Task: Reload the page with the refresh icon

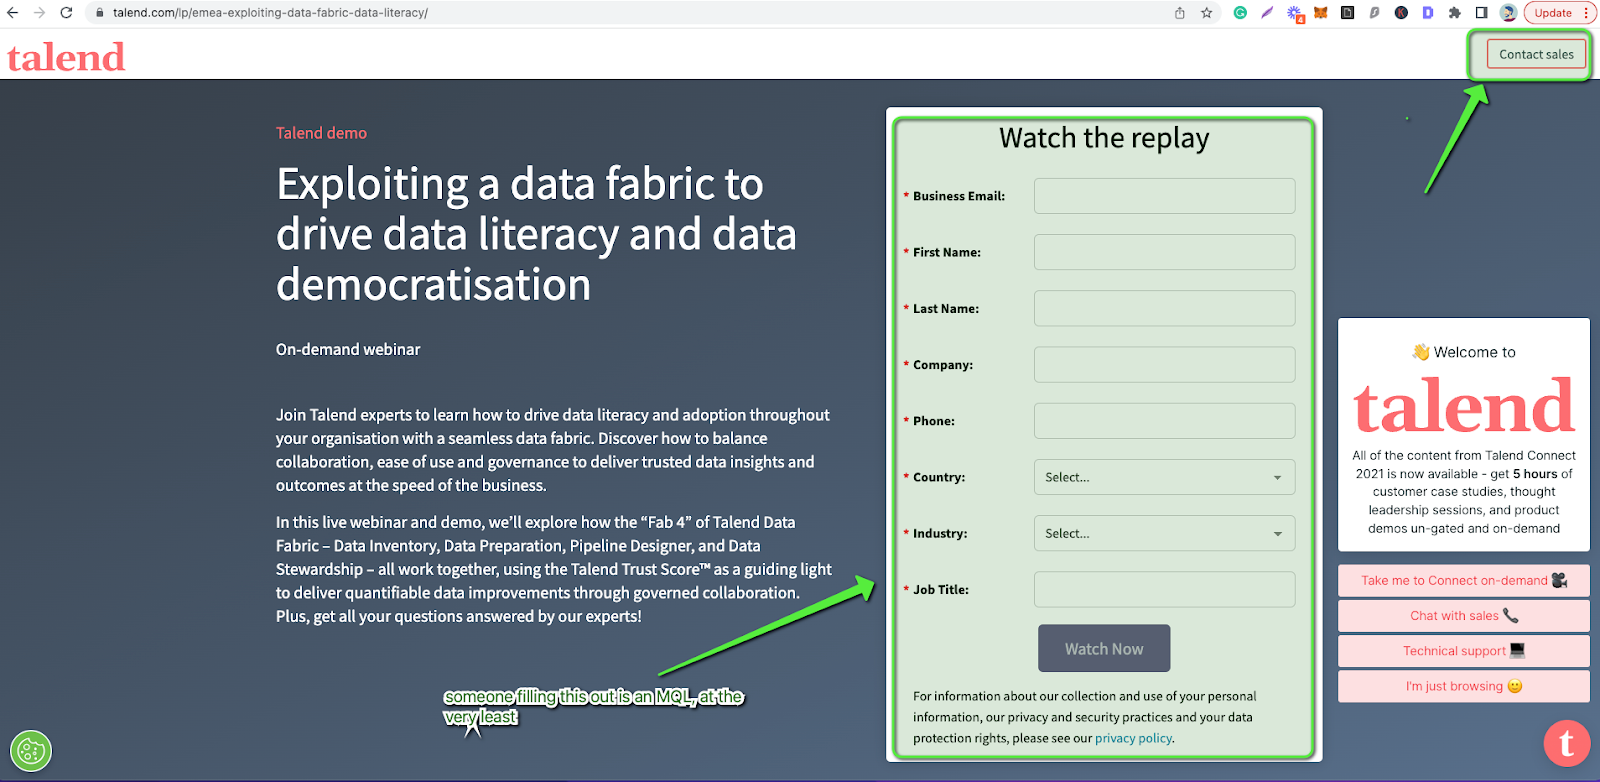Action: [66, 13]
